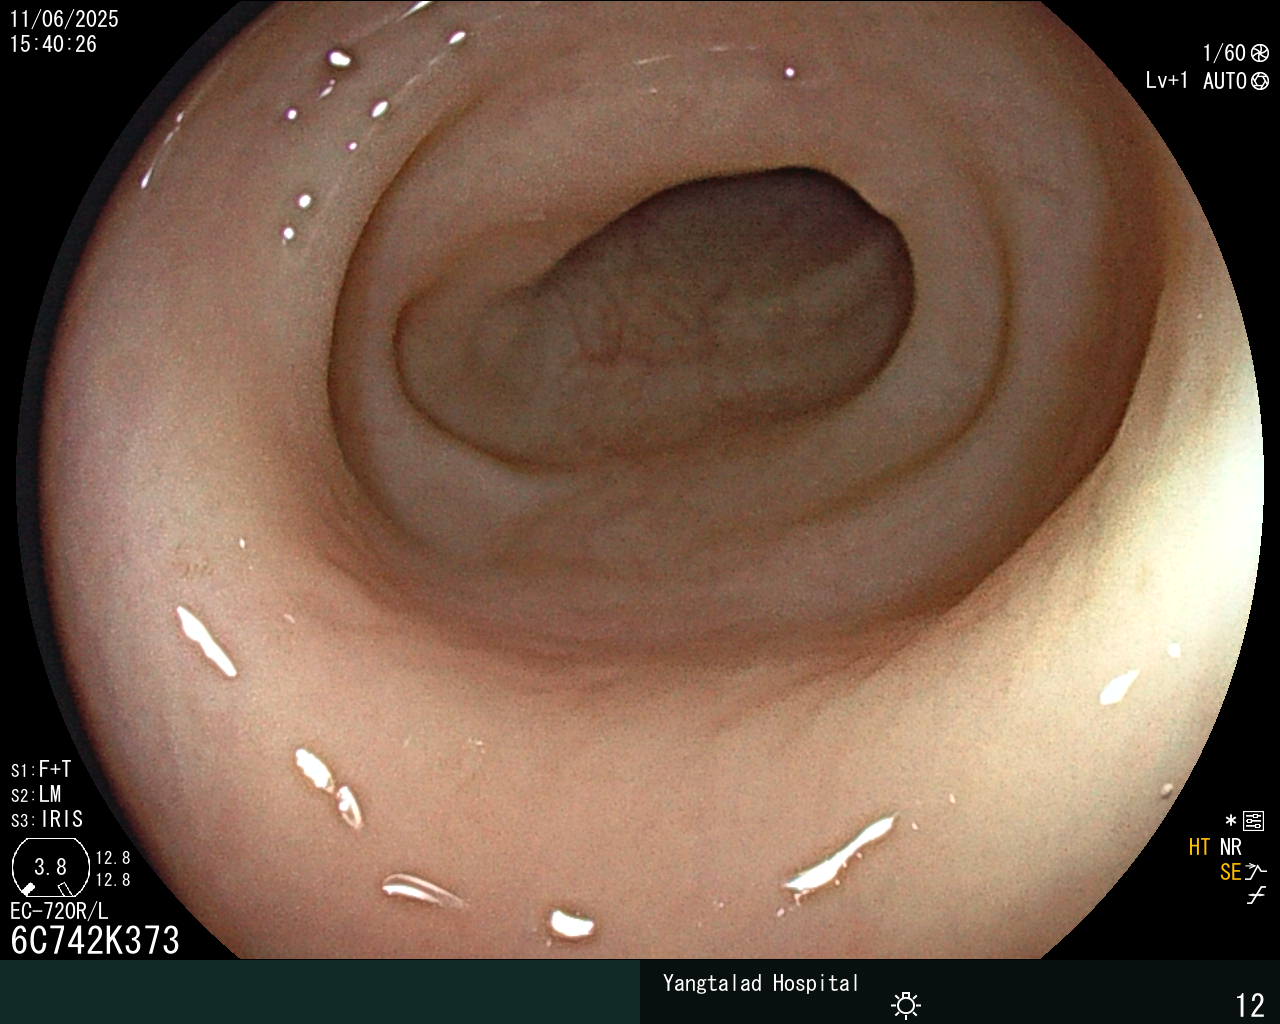Select the SE structure enhancement indicator
This screenshot has width=1280, height=1024.
1231,873
